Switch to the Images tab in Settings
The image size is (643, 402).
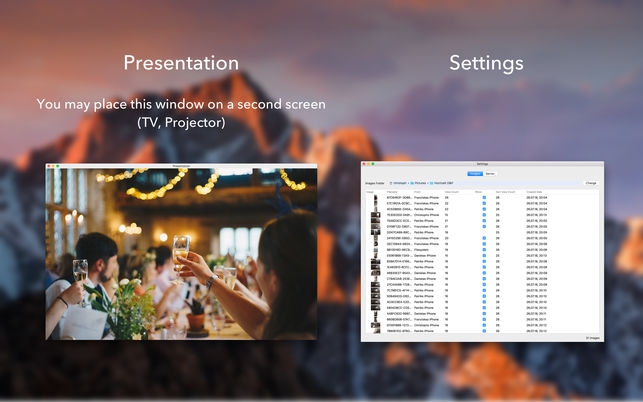475,174
